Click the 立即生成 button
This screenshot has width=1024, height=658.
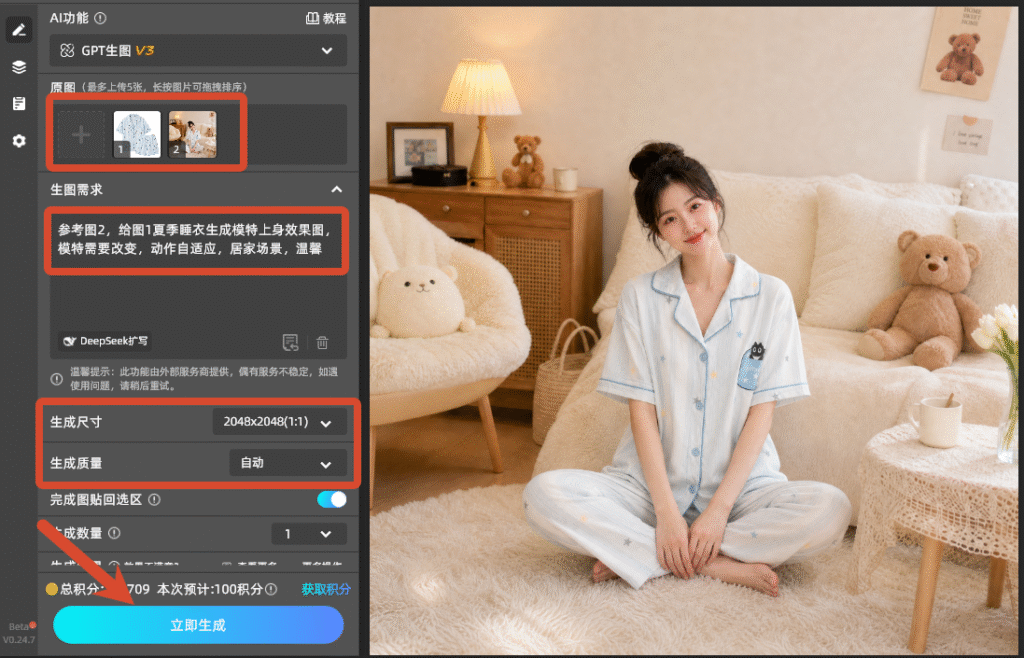pyautogui.click(x=198, y=625)
